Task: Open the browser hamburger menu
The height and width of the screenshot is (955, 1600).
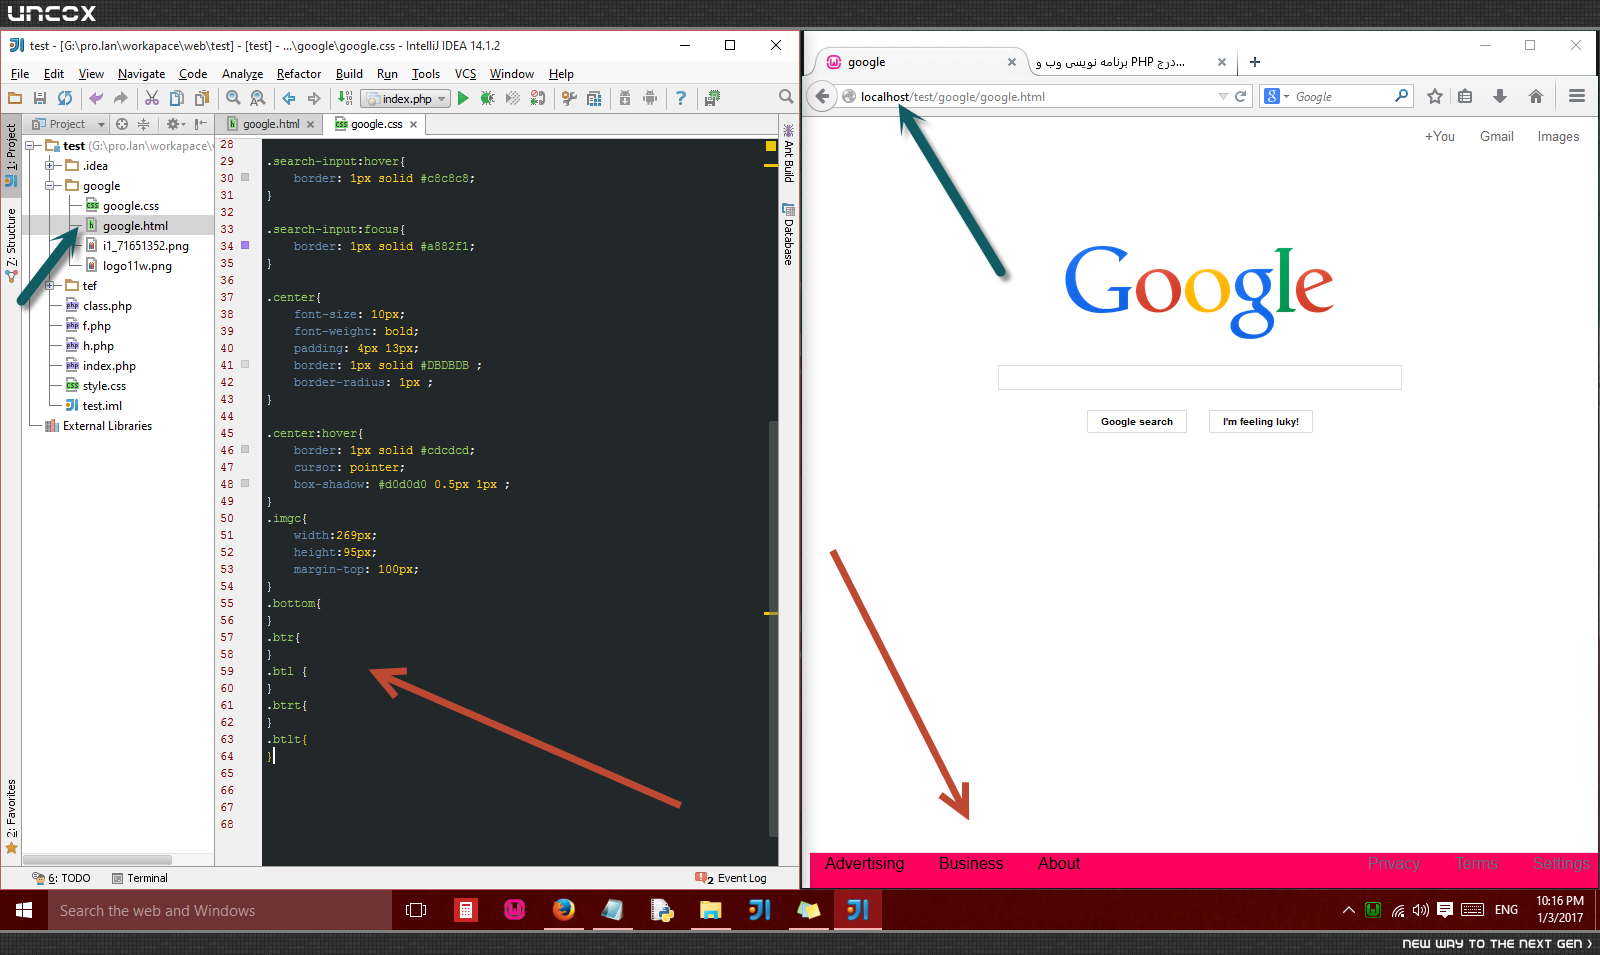Action: click(x=1577, y=96)
